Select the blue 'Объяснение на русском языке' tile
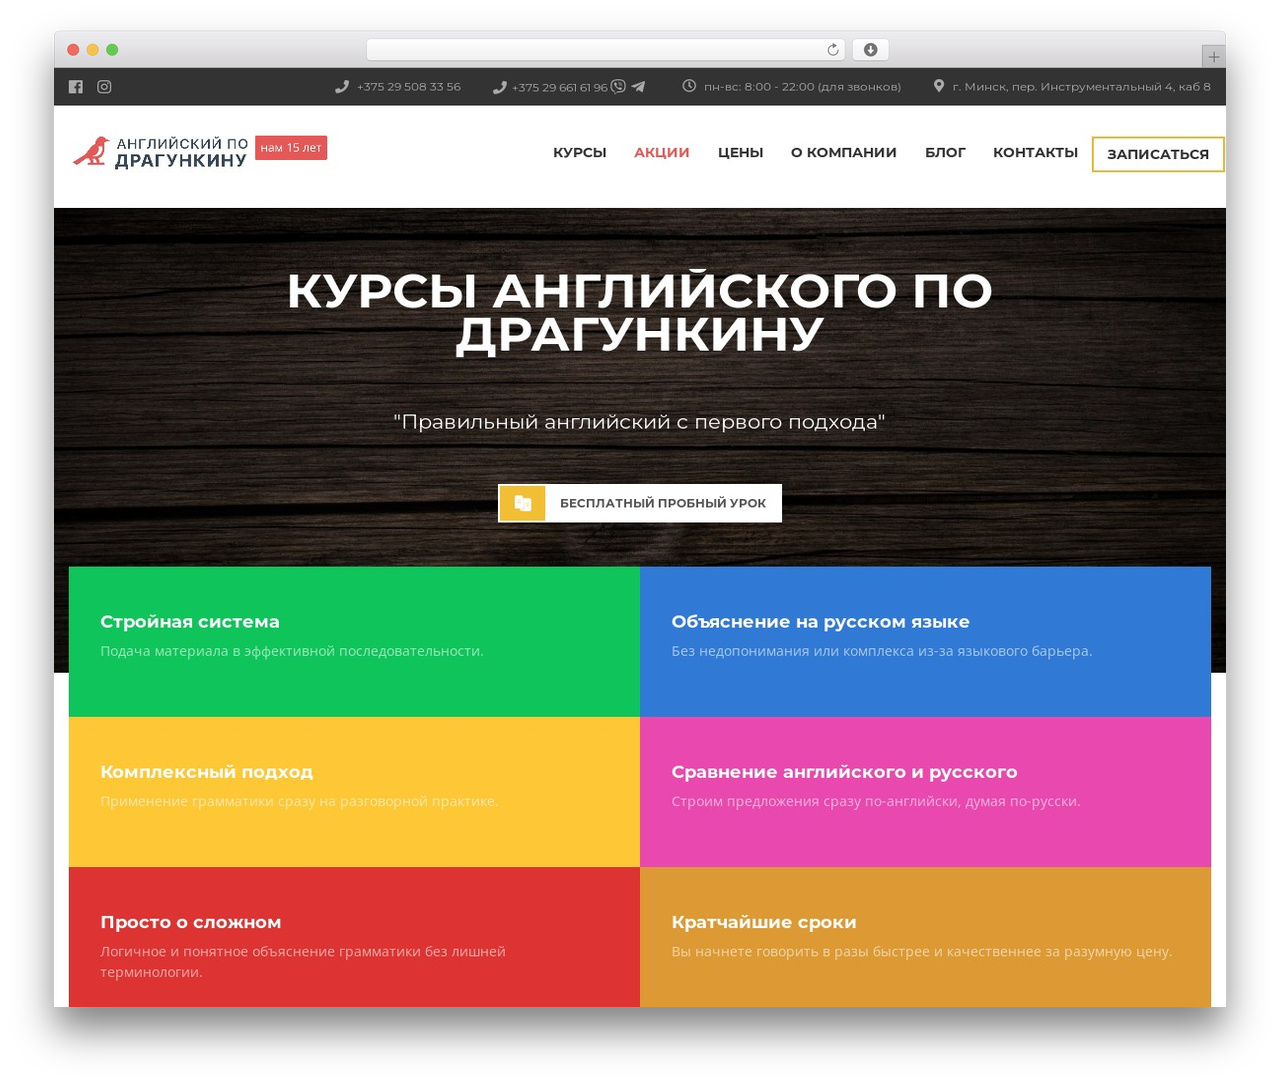The width and height of the screenshot is (1280, 1084). (925, 642)
